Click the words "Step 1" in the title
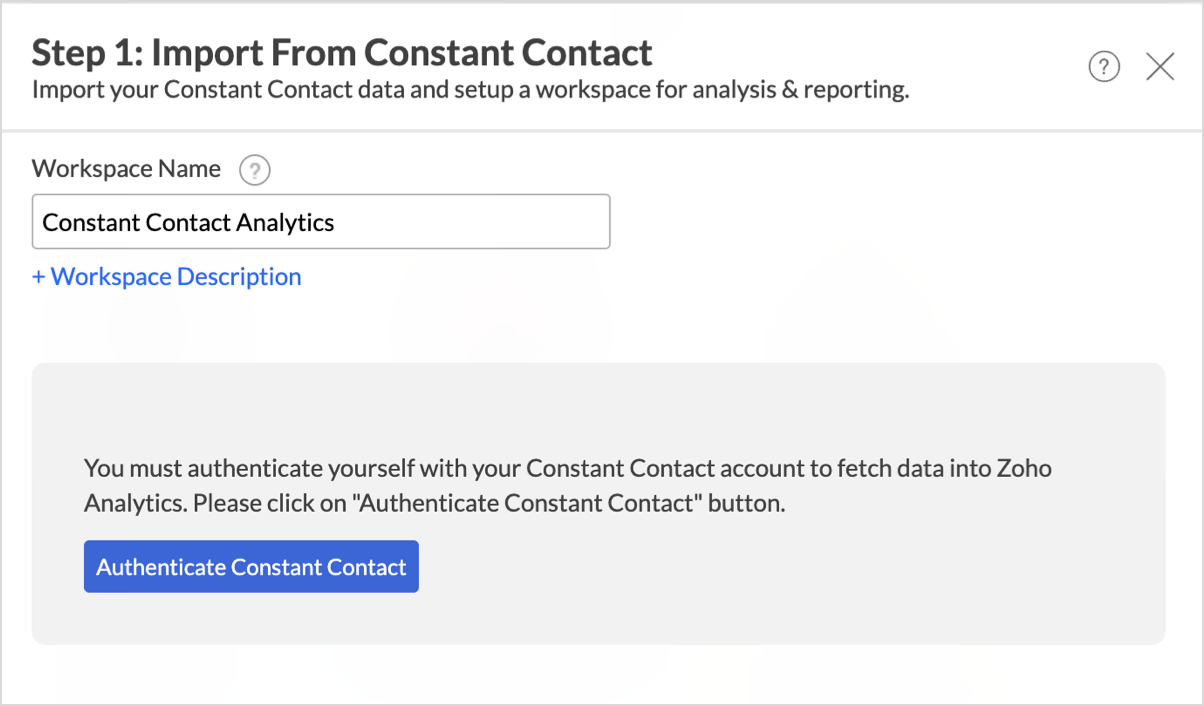1204x706 pixels. [x=84, y=52]
